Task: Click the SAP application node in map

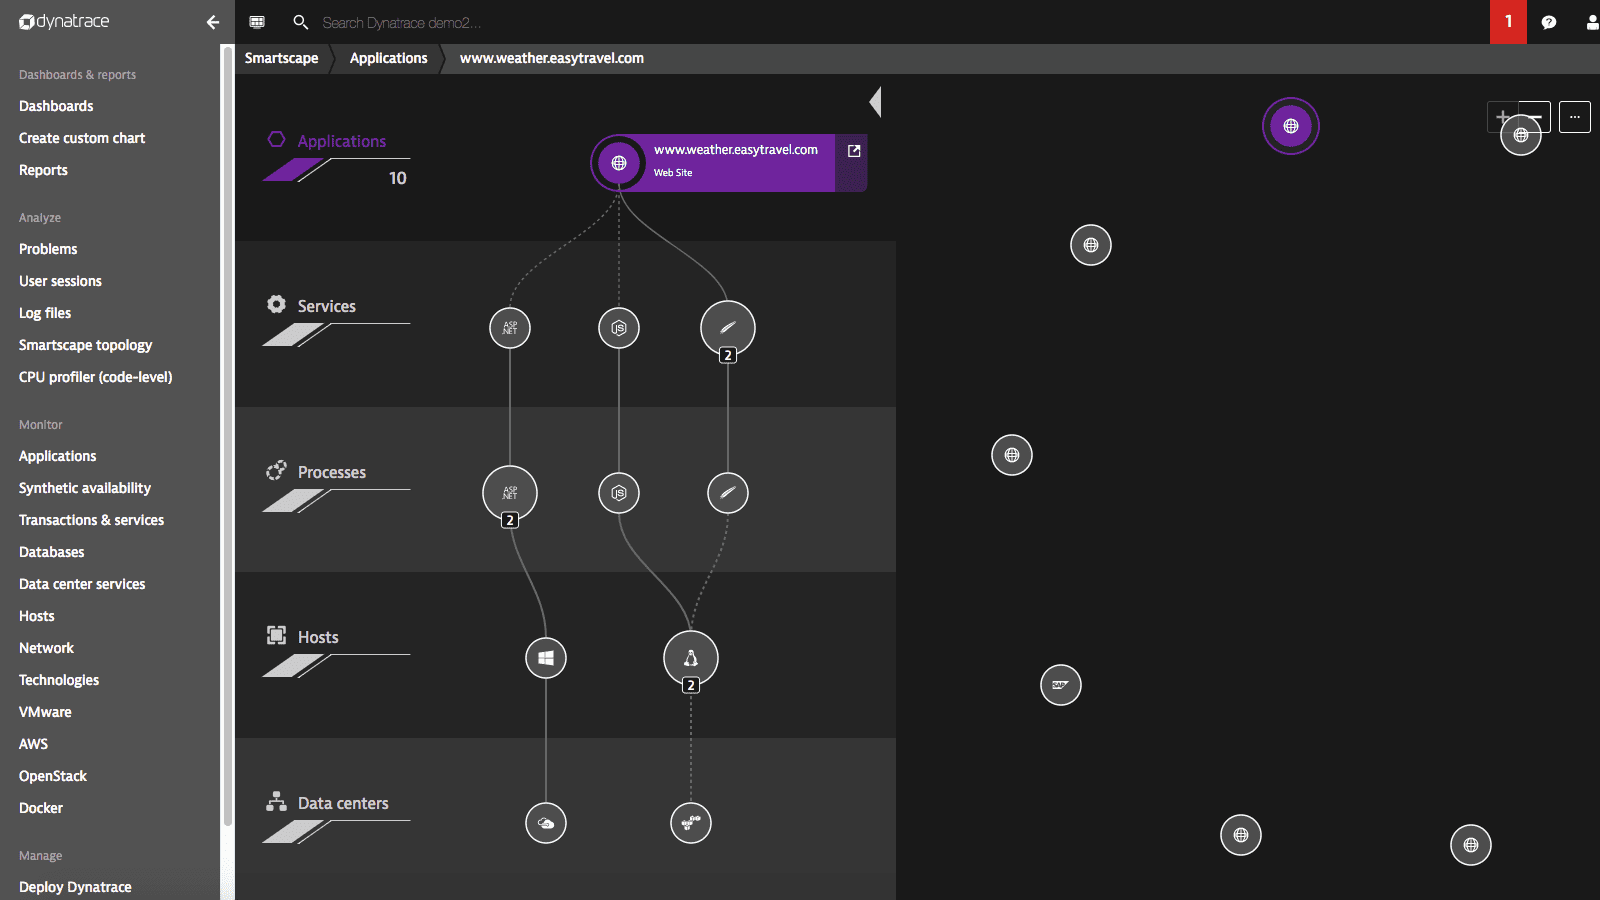Action: tap(1061, 685)
